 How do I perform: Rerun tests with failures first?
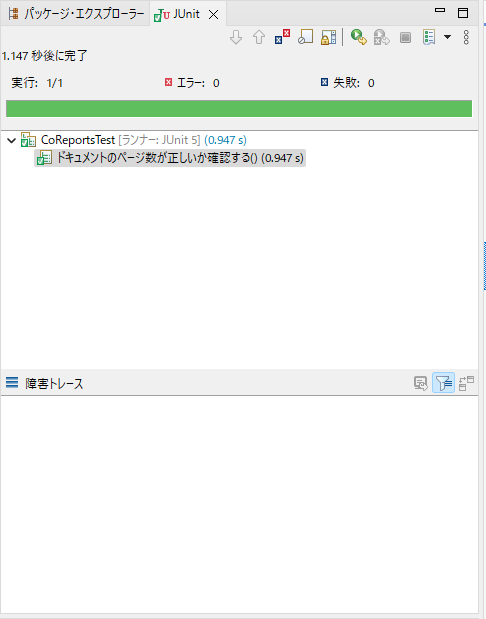382,37
